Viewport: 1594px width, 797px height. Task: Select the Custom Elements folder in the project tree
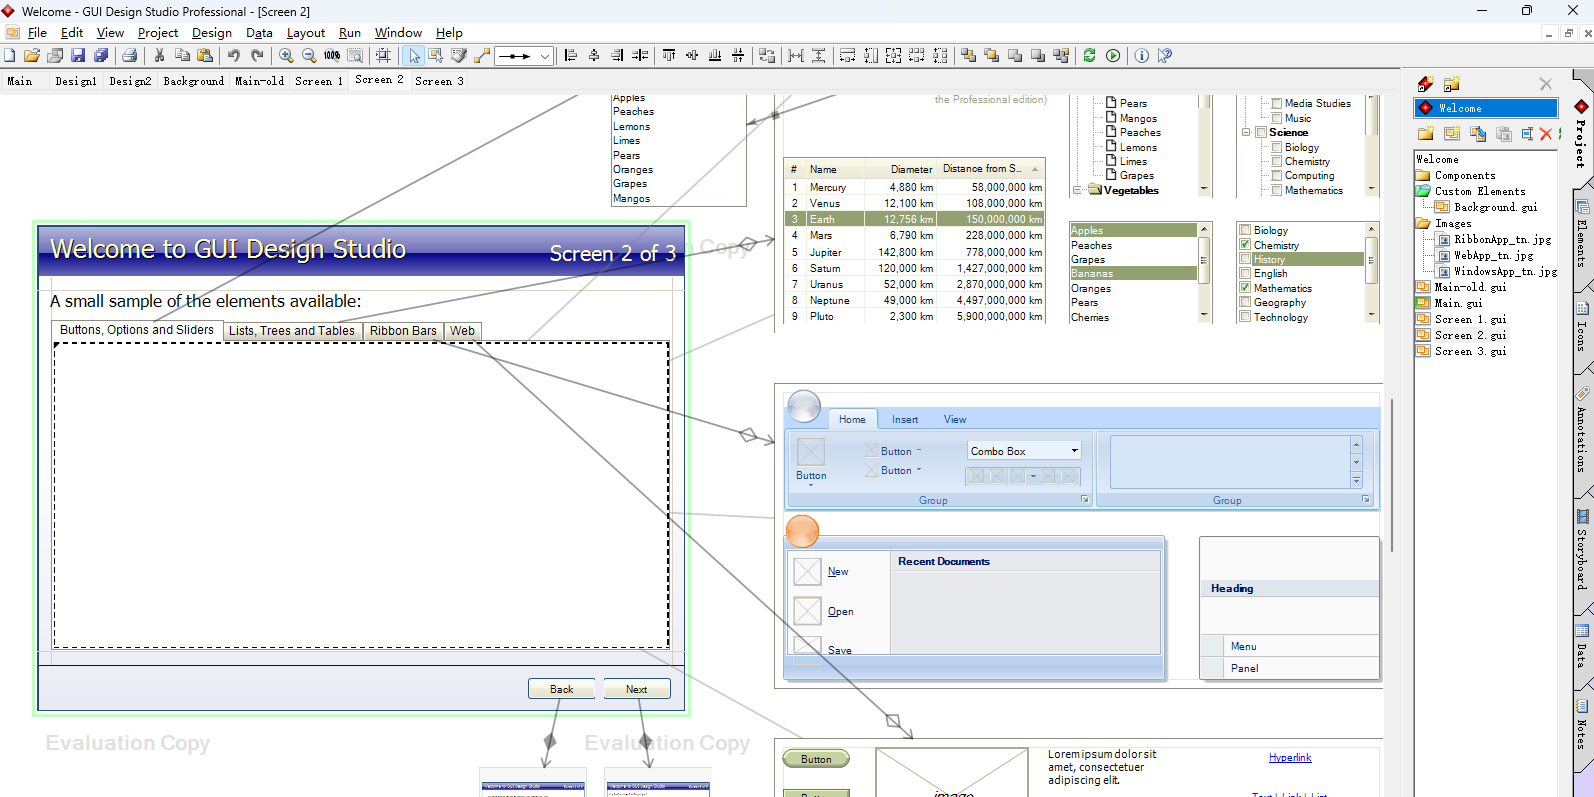(x=1480, y=191)
